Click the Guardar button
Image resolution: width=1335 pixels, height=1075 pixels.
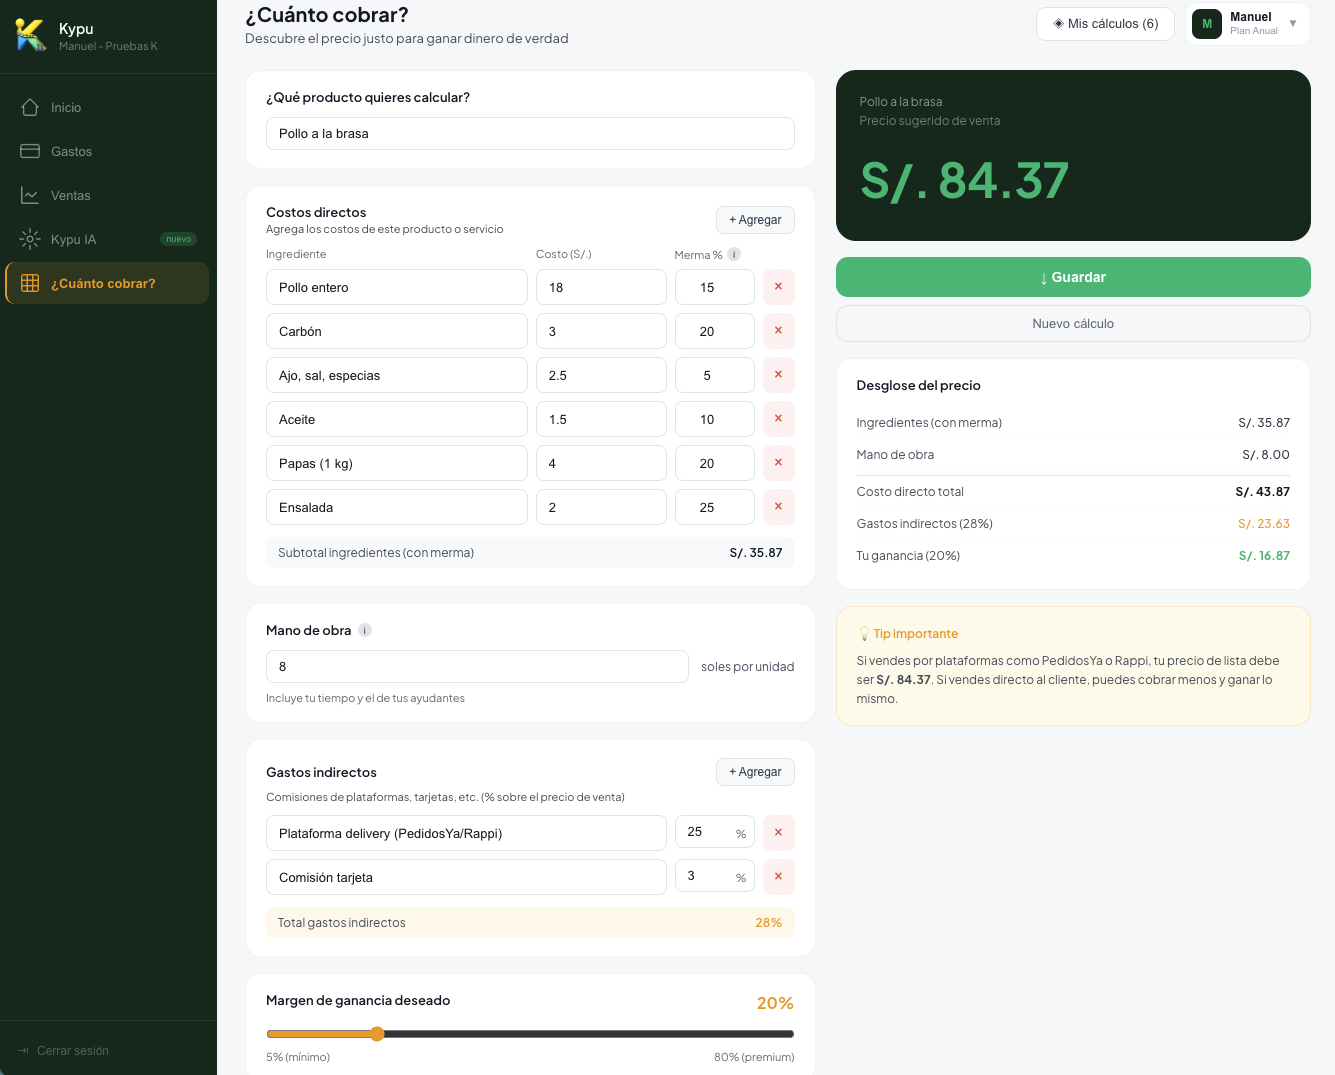pyautogui.click(x=1073, y=277)
